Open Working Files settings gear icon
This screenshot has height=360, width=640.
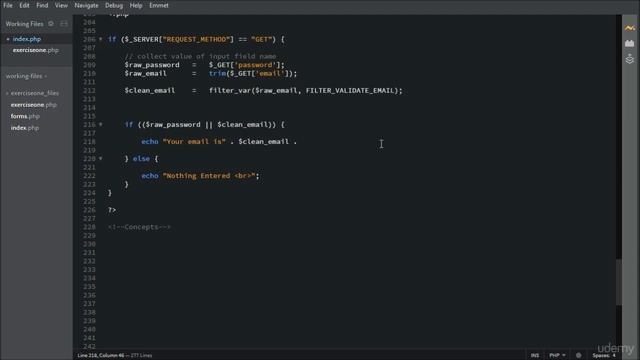click(51, 24)
